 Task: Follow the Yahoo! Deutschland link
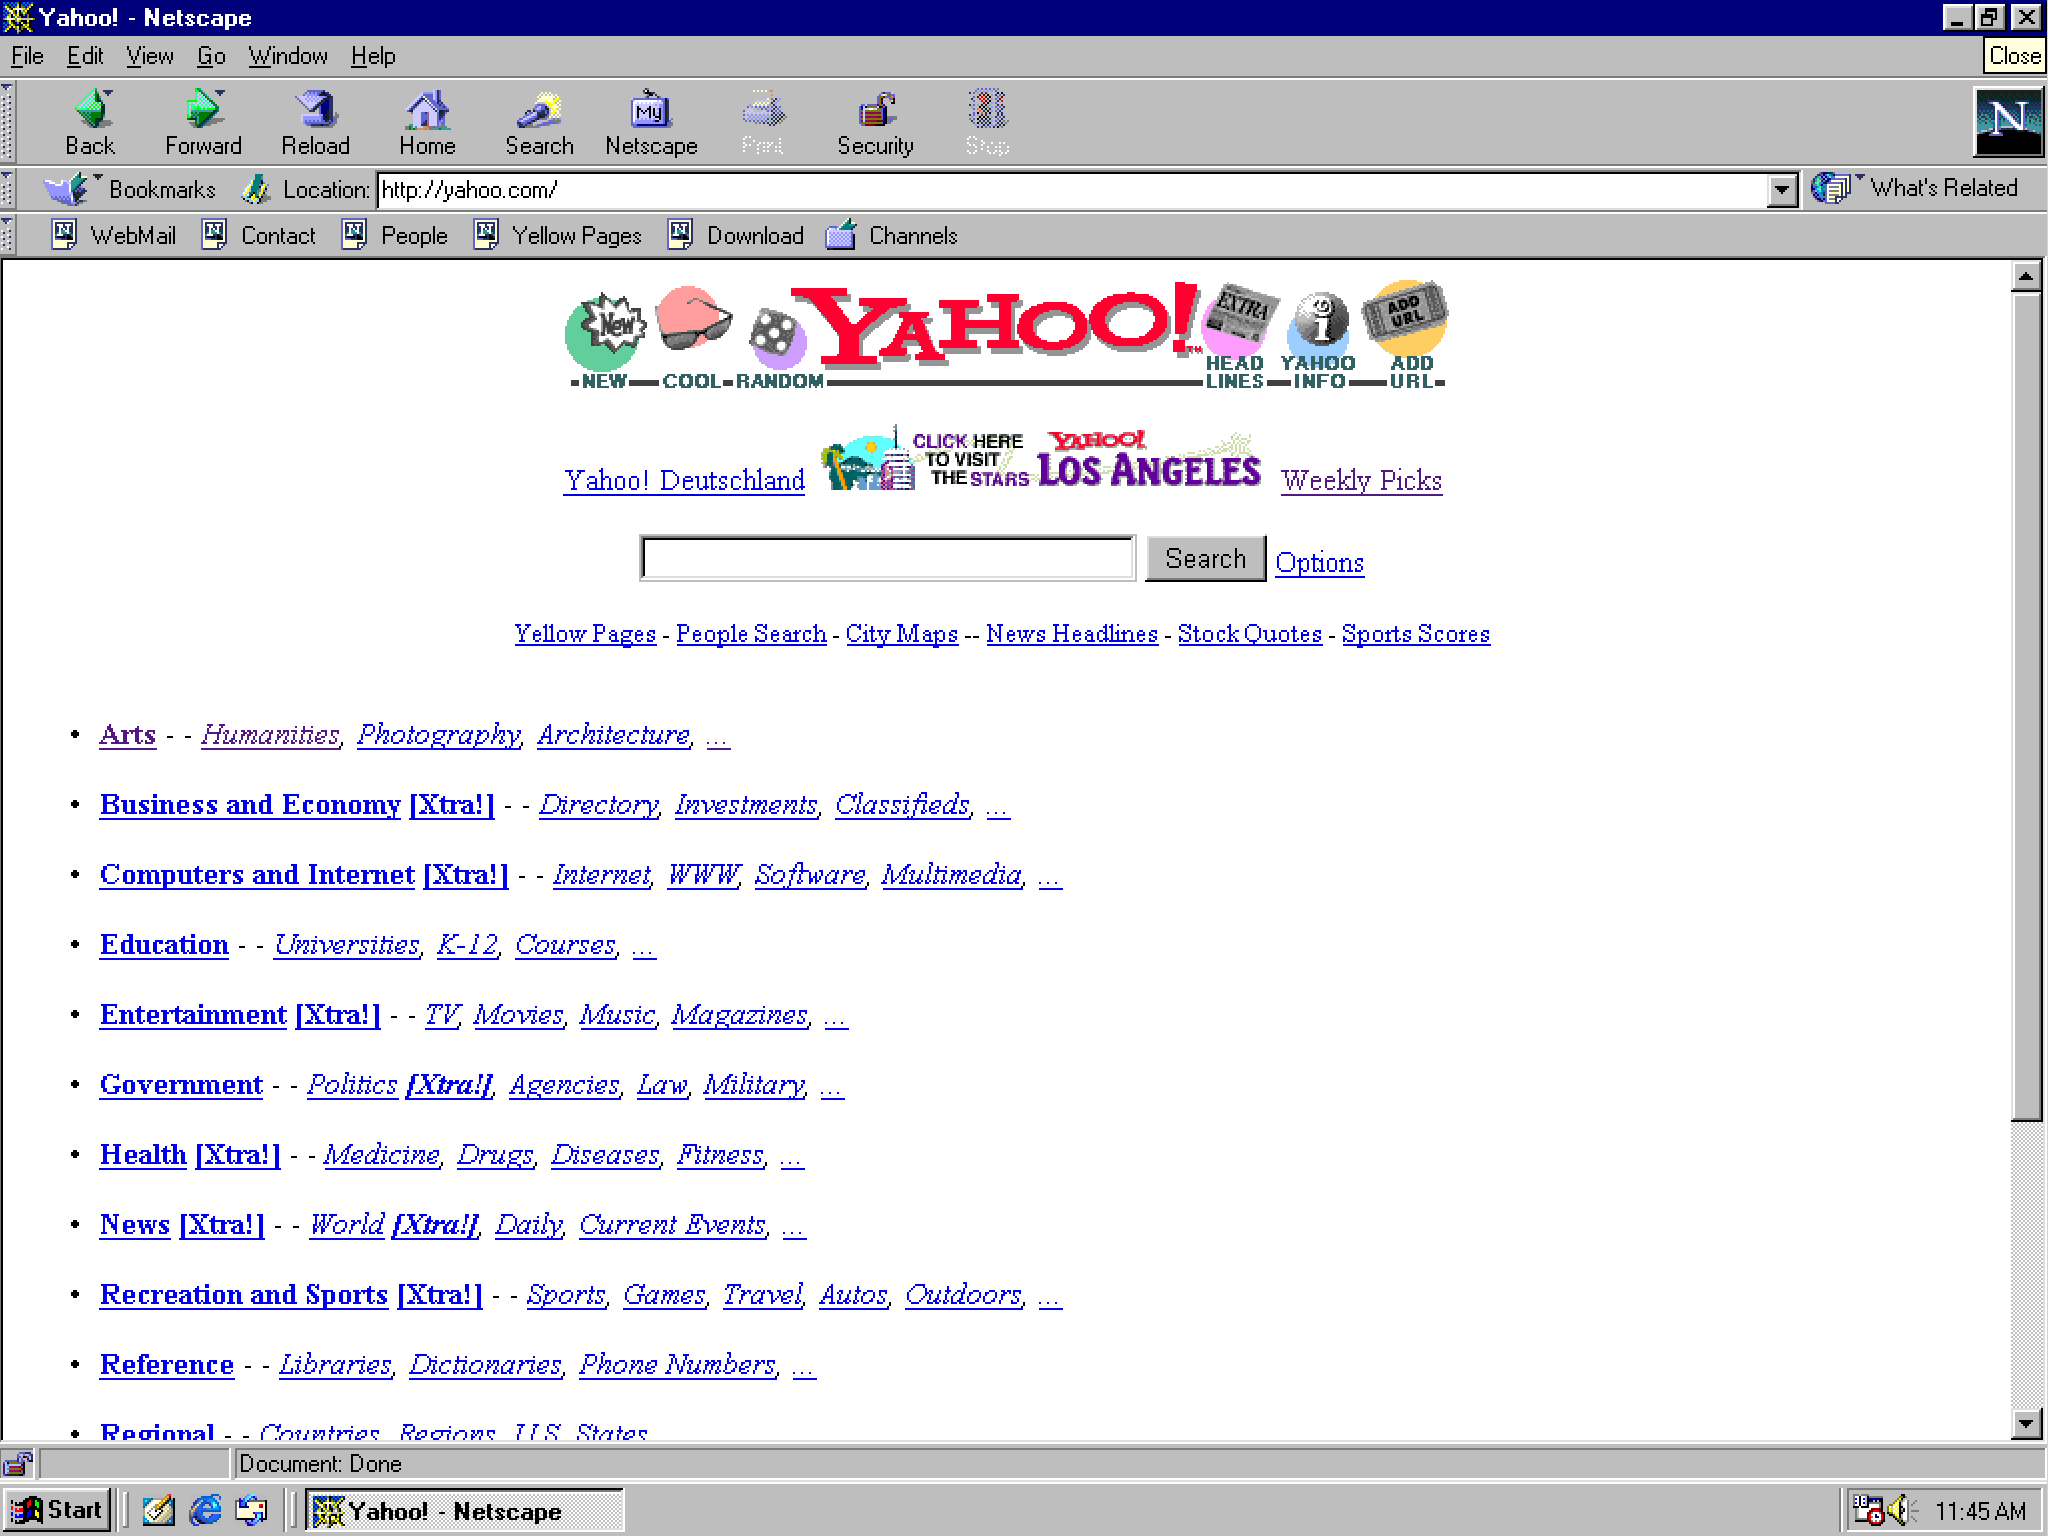pos(684,480)
